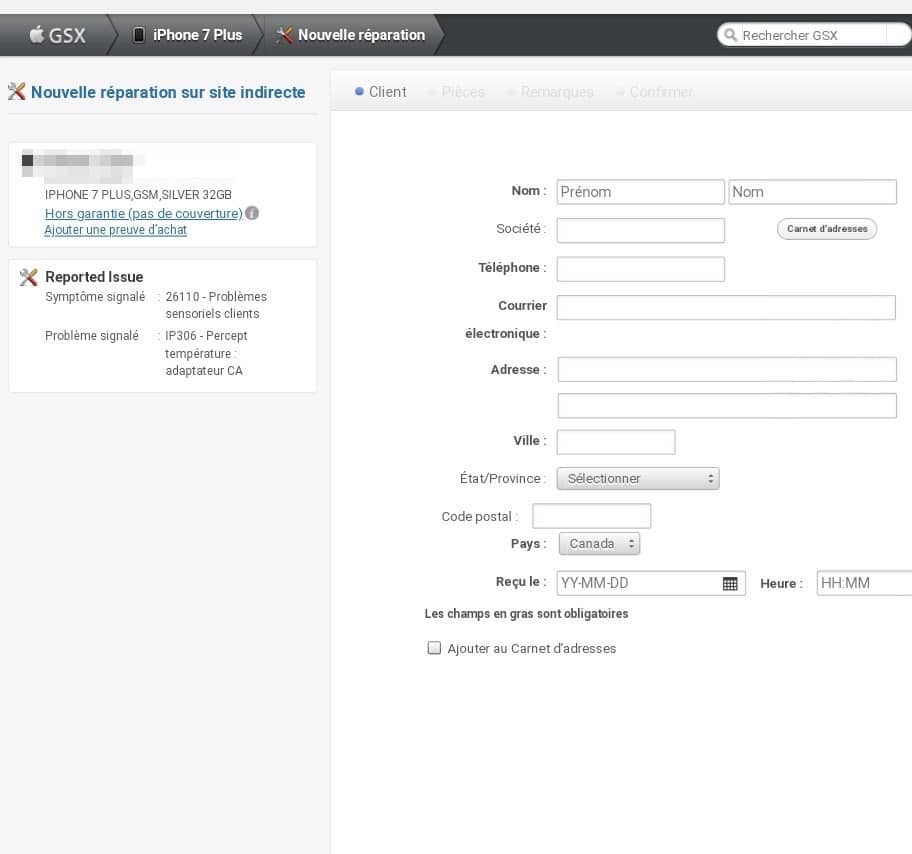This screenshot has width=912, height=854.
Task: Click the info icon next to Hors garantie
Action: click(252, 213)
